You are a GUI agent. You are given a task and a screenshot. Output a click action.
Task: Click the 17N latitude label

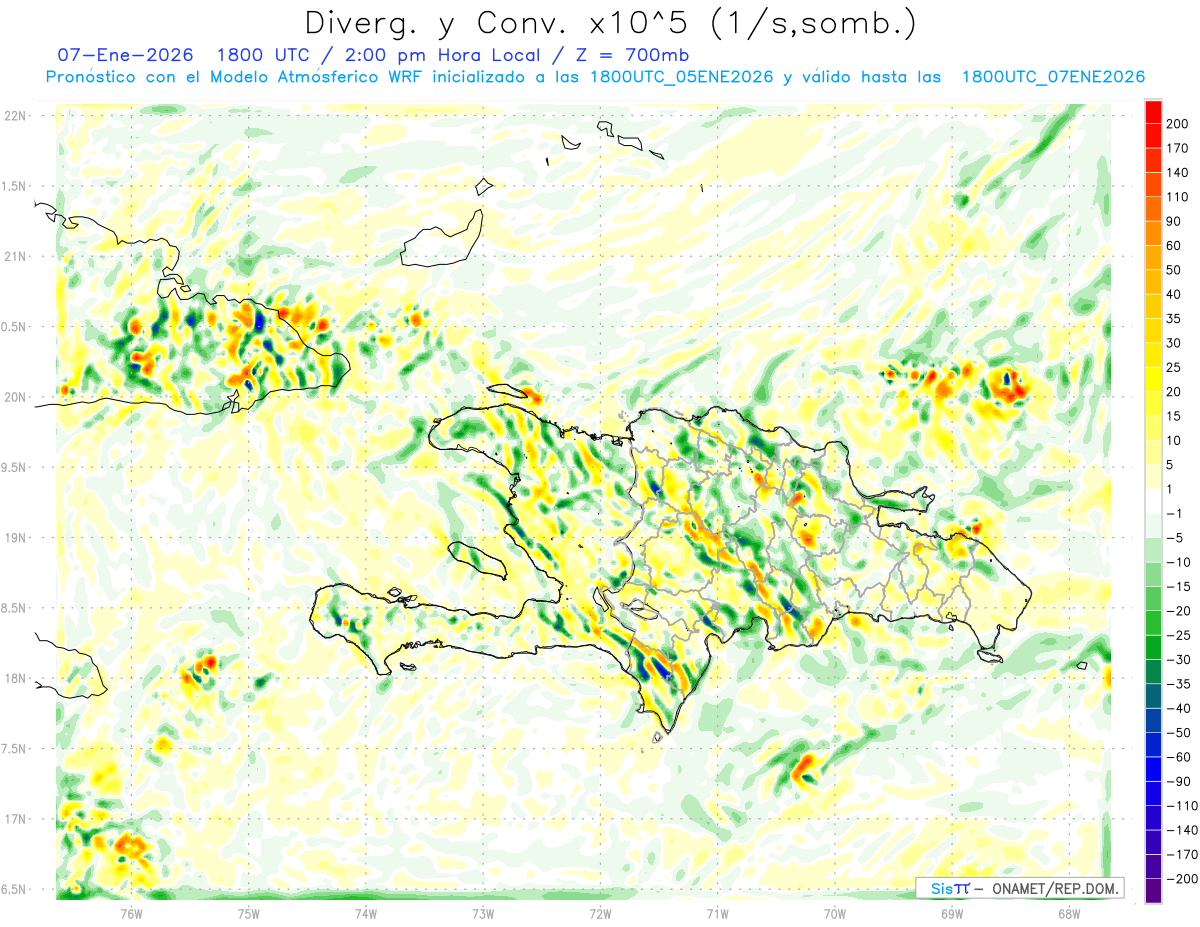pos(15,819)
